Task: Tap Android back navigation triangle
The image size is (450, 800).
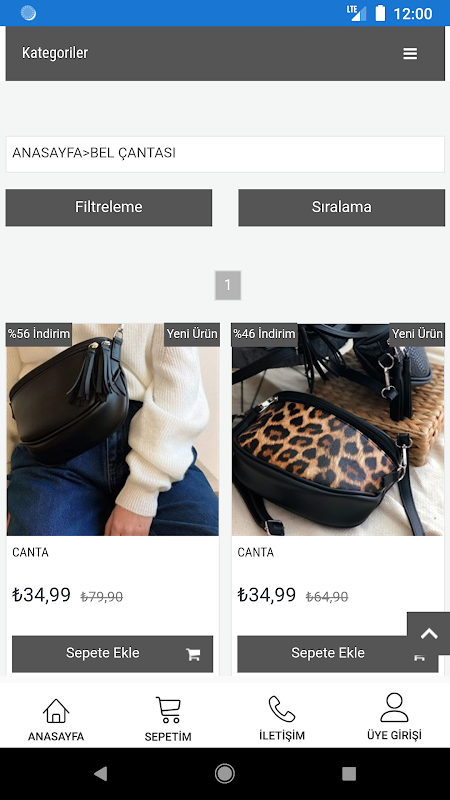Action: [x=101, y=774]
